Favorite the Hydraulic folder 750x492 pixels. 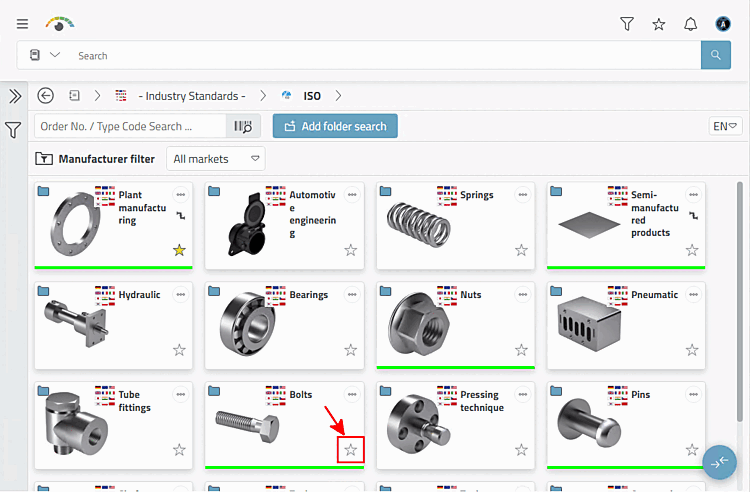(179, 350)
